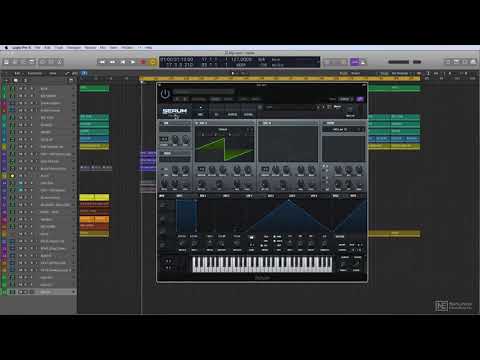This screenshot has width=480, height=360.
Task: Enable the SUB oscillator toggle
Action: click(x=162, y=123)
